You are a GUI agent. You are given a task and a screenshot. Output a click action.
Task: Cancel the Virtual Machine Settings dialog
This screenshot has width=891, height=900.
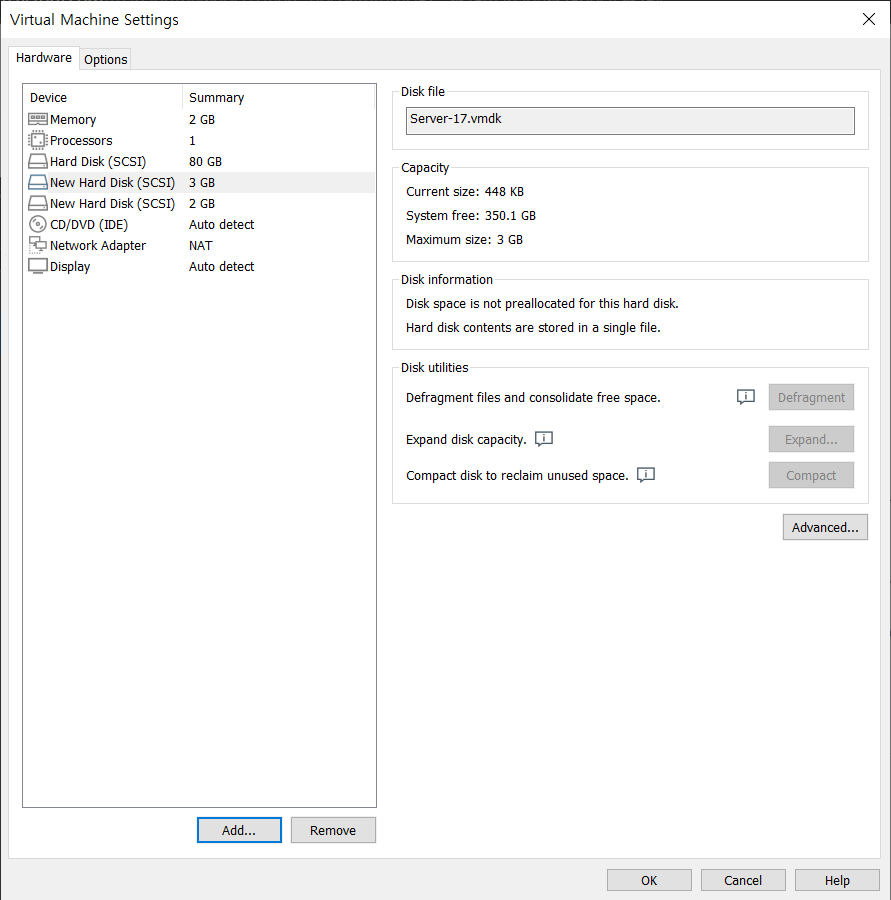point(743,880)
